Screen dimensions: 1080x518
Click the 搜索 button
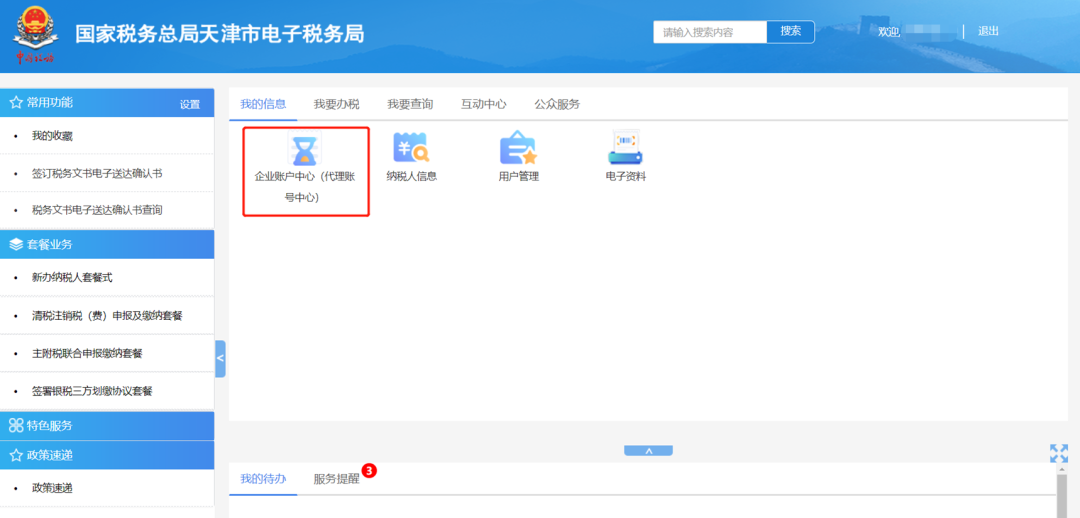pyautogui.click(x=790, y=32)
